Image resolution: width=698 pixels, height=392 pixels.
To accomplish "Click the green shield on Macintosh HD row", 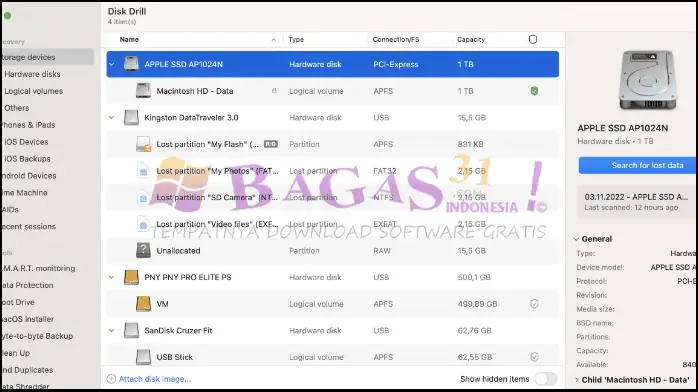I will [x=534, y=91].
